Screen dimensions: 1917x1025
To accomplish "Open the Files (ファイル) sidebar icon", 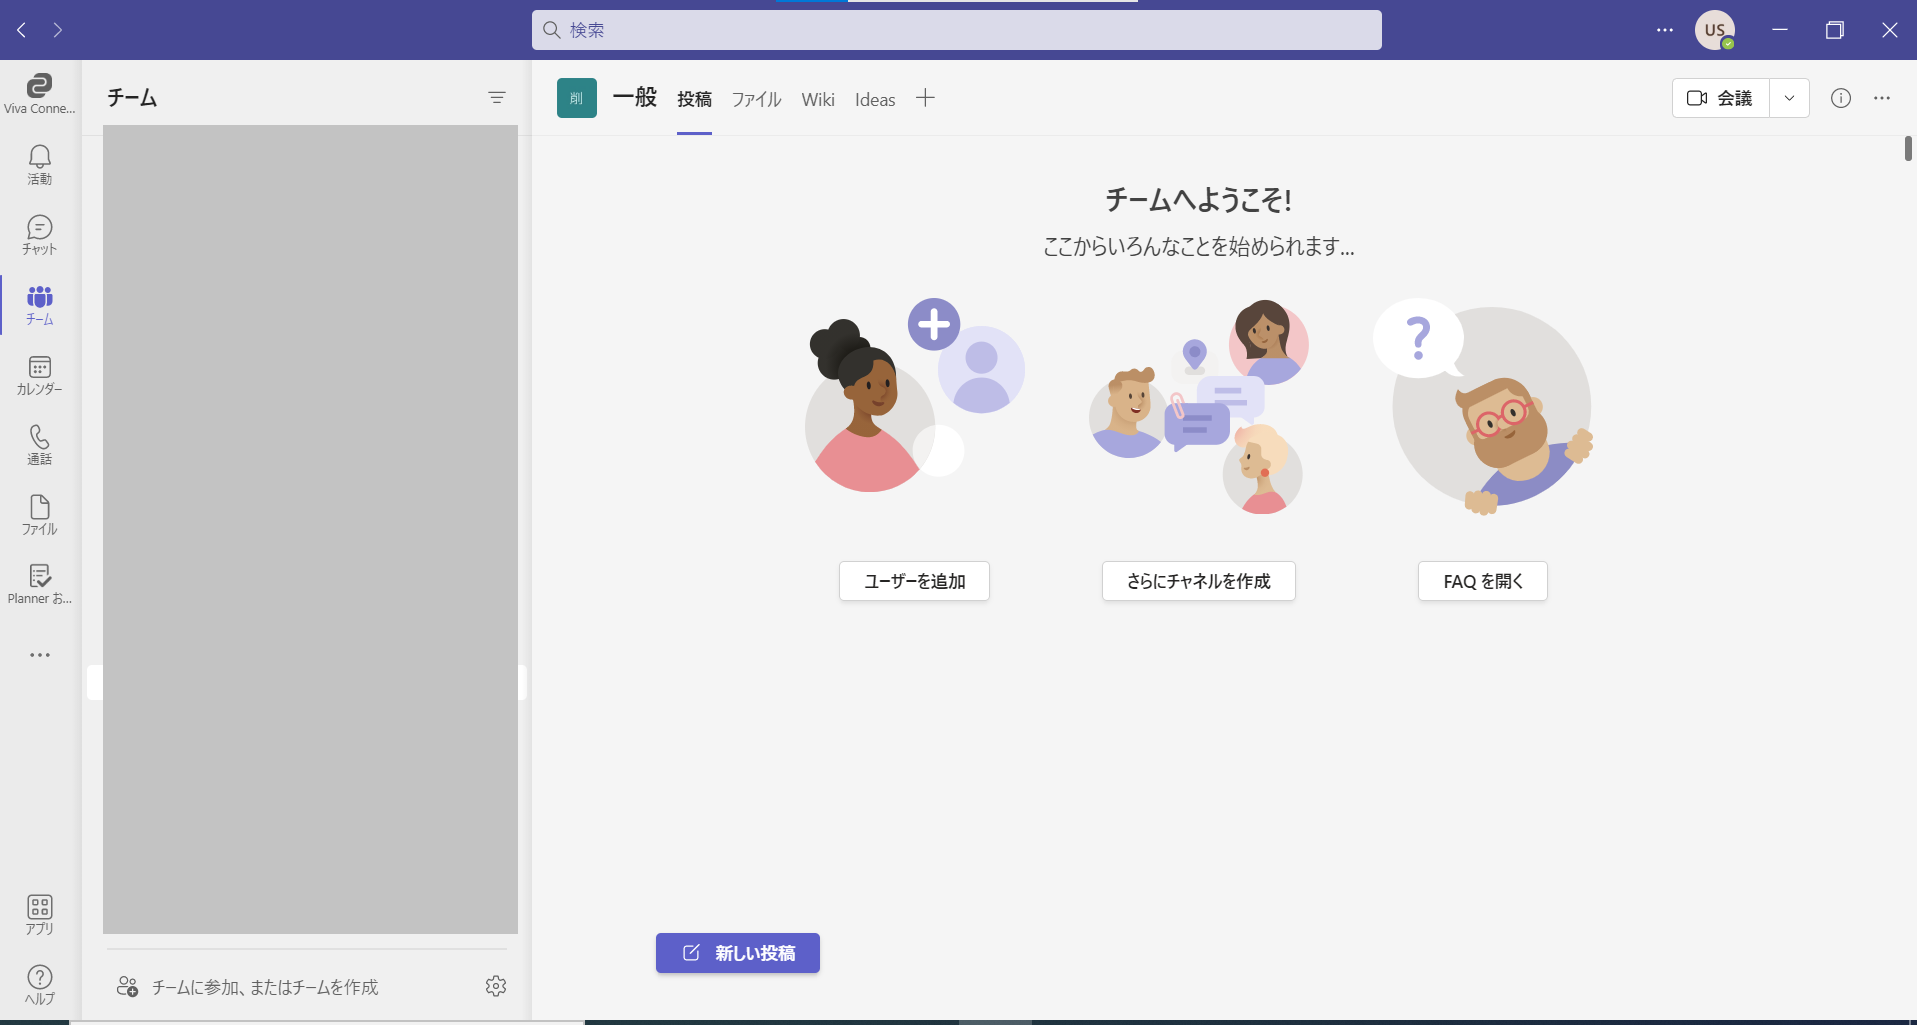I will [40, 515].
